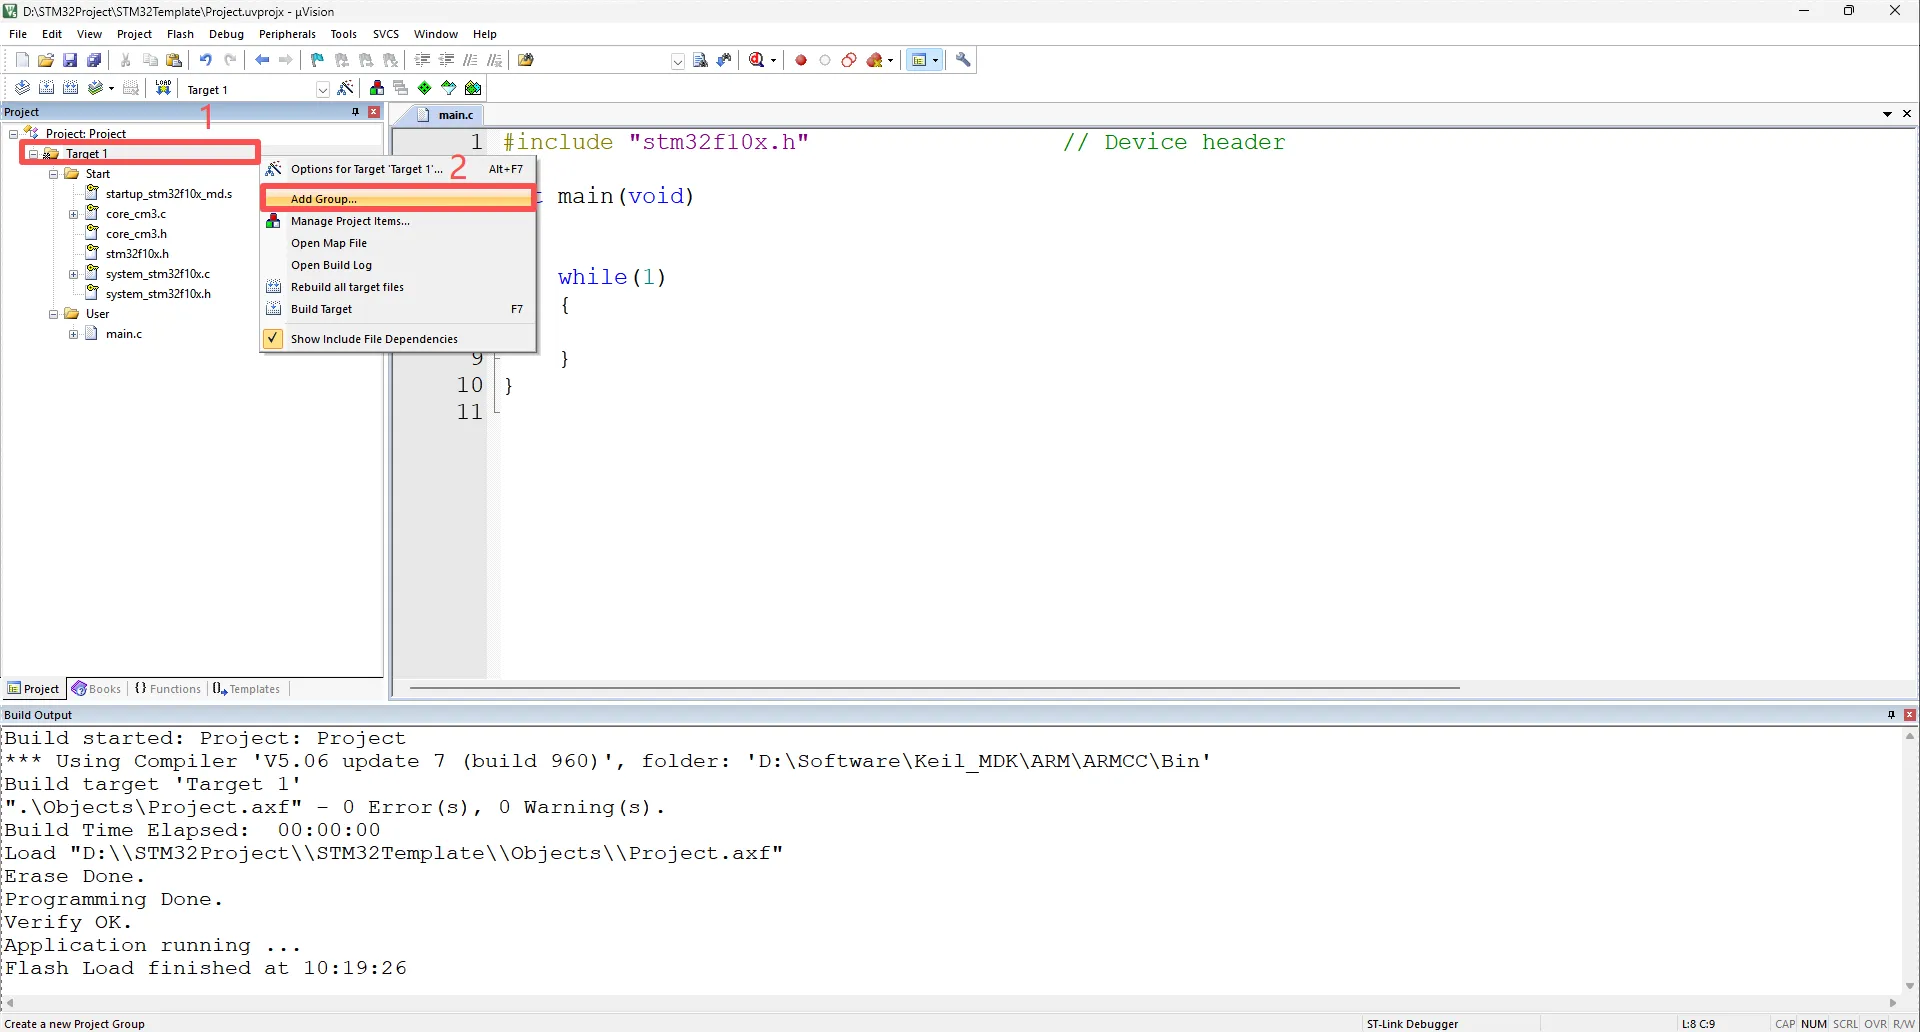1920x1032 pixels.
Task: Toggle Show Include File Dependencies checkmark
Action: pos(273,339)
